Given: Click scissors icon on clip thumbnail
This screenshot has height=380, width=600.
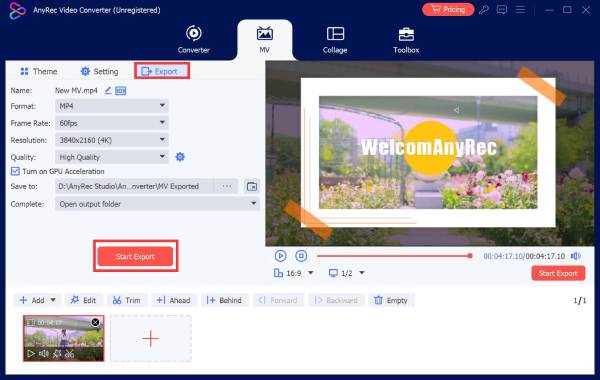Looking at the screenshot, I should (x=69, y=354).
